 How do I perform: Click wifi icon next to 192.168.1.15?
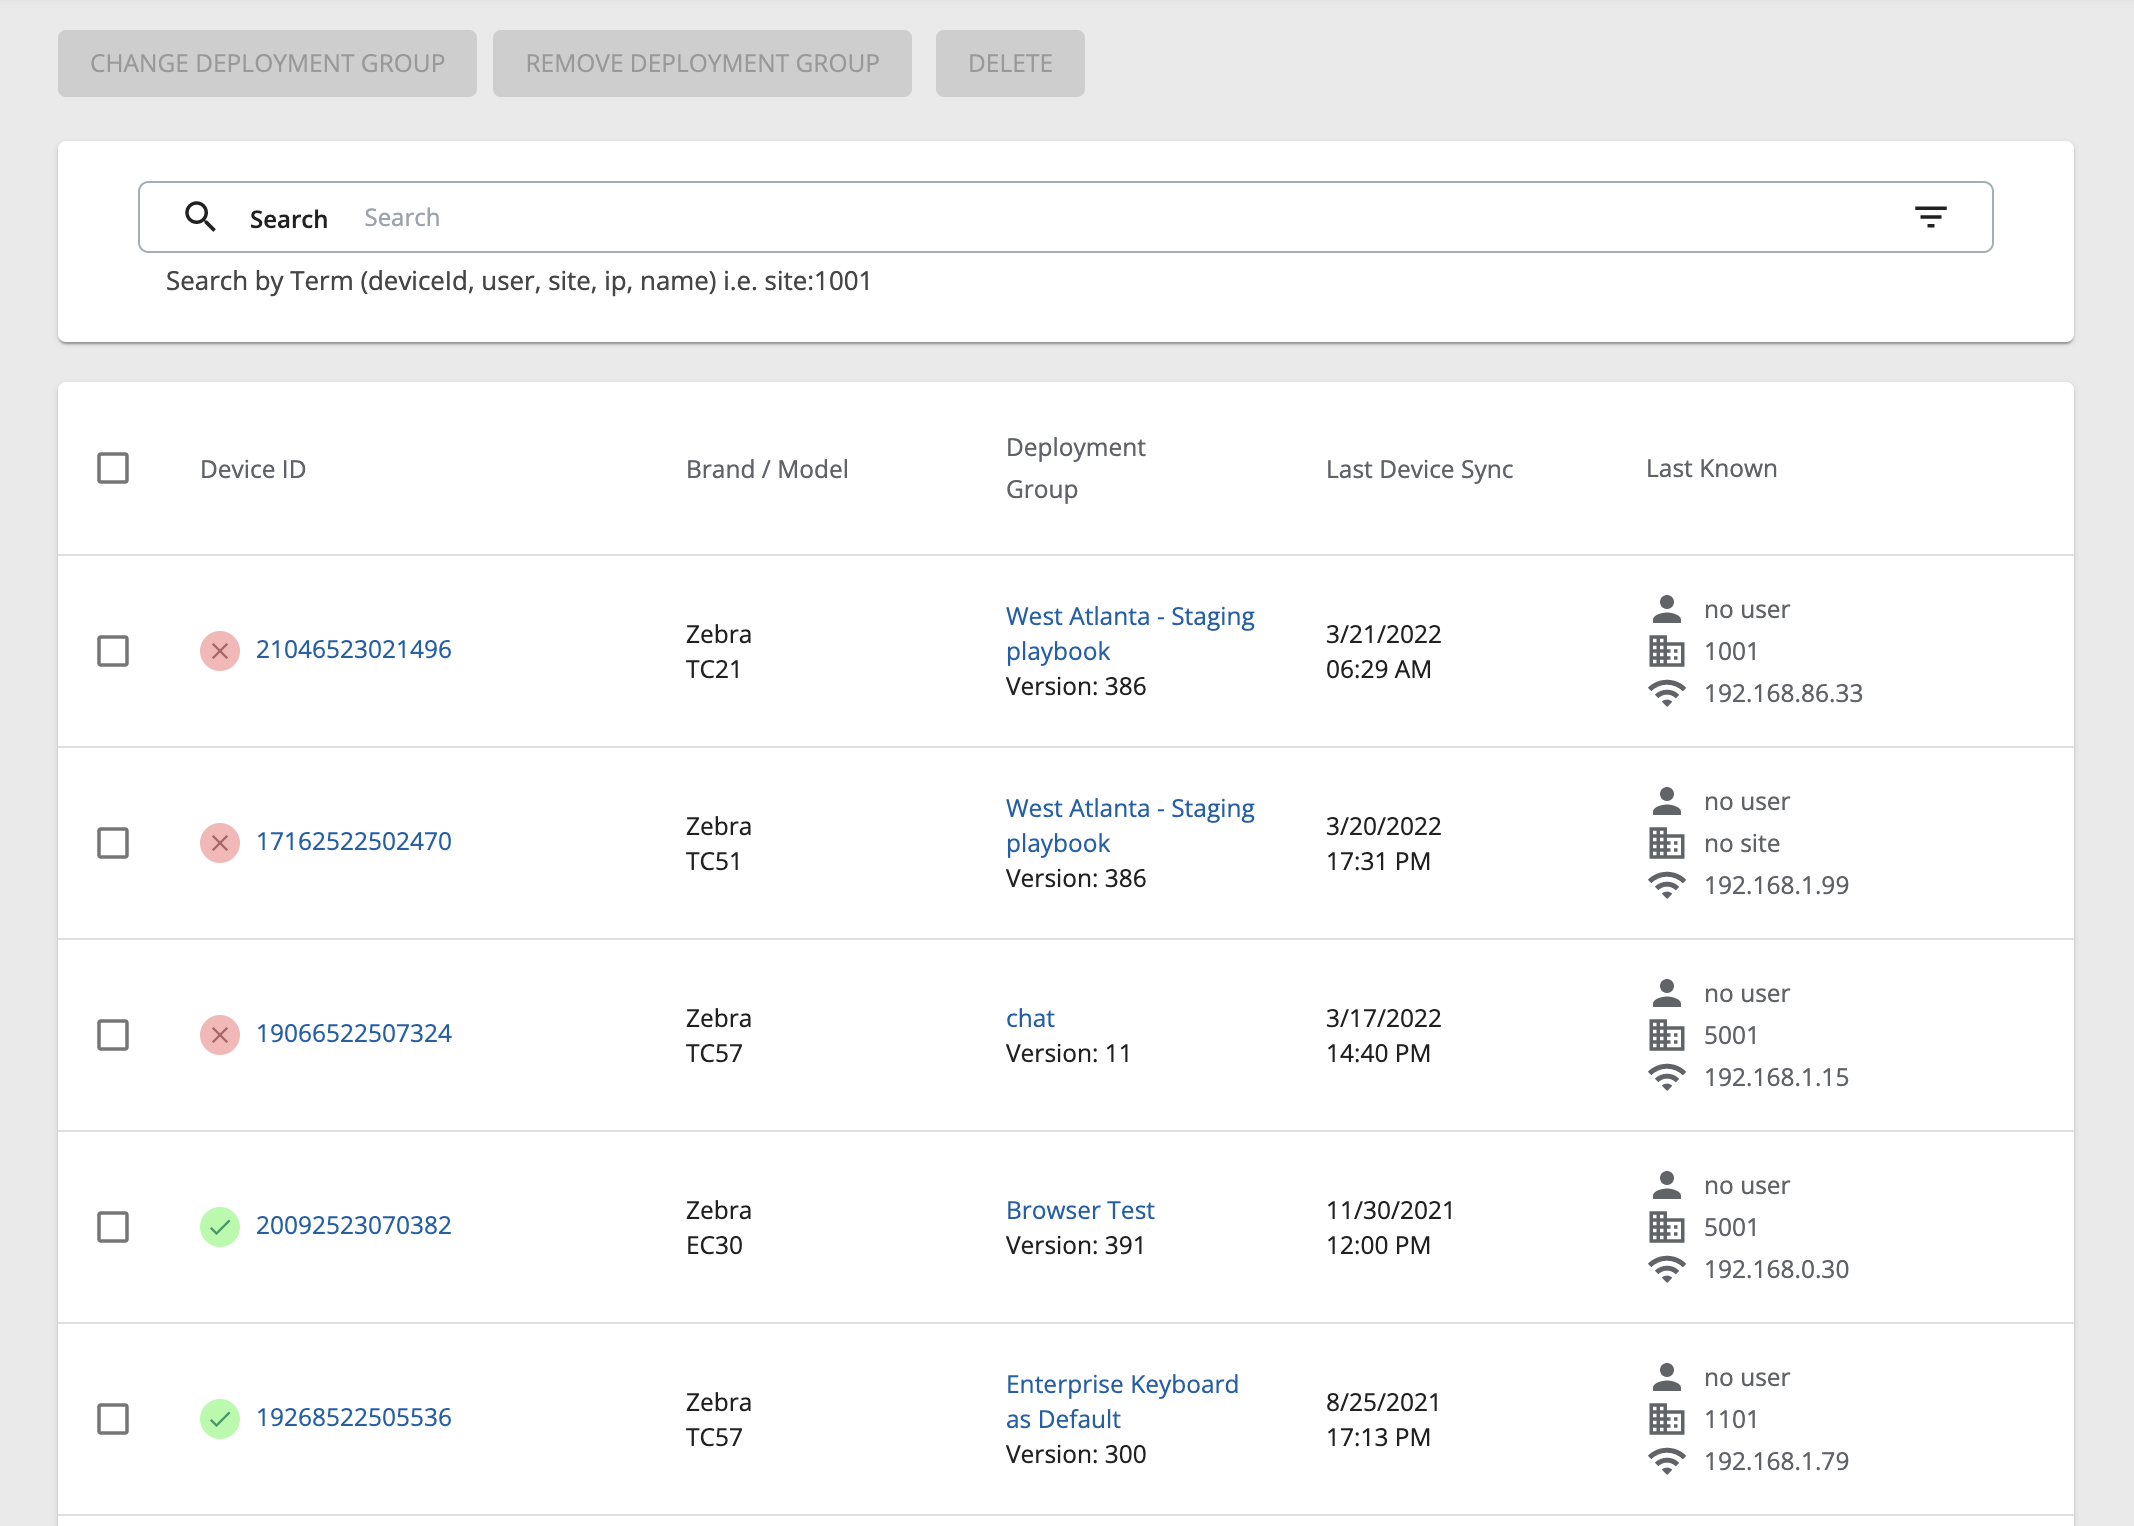[1666, 1077]
